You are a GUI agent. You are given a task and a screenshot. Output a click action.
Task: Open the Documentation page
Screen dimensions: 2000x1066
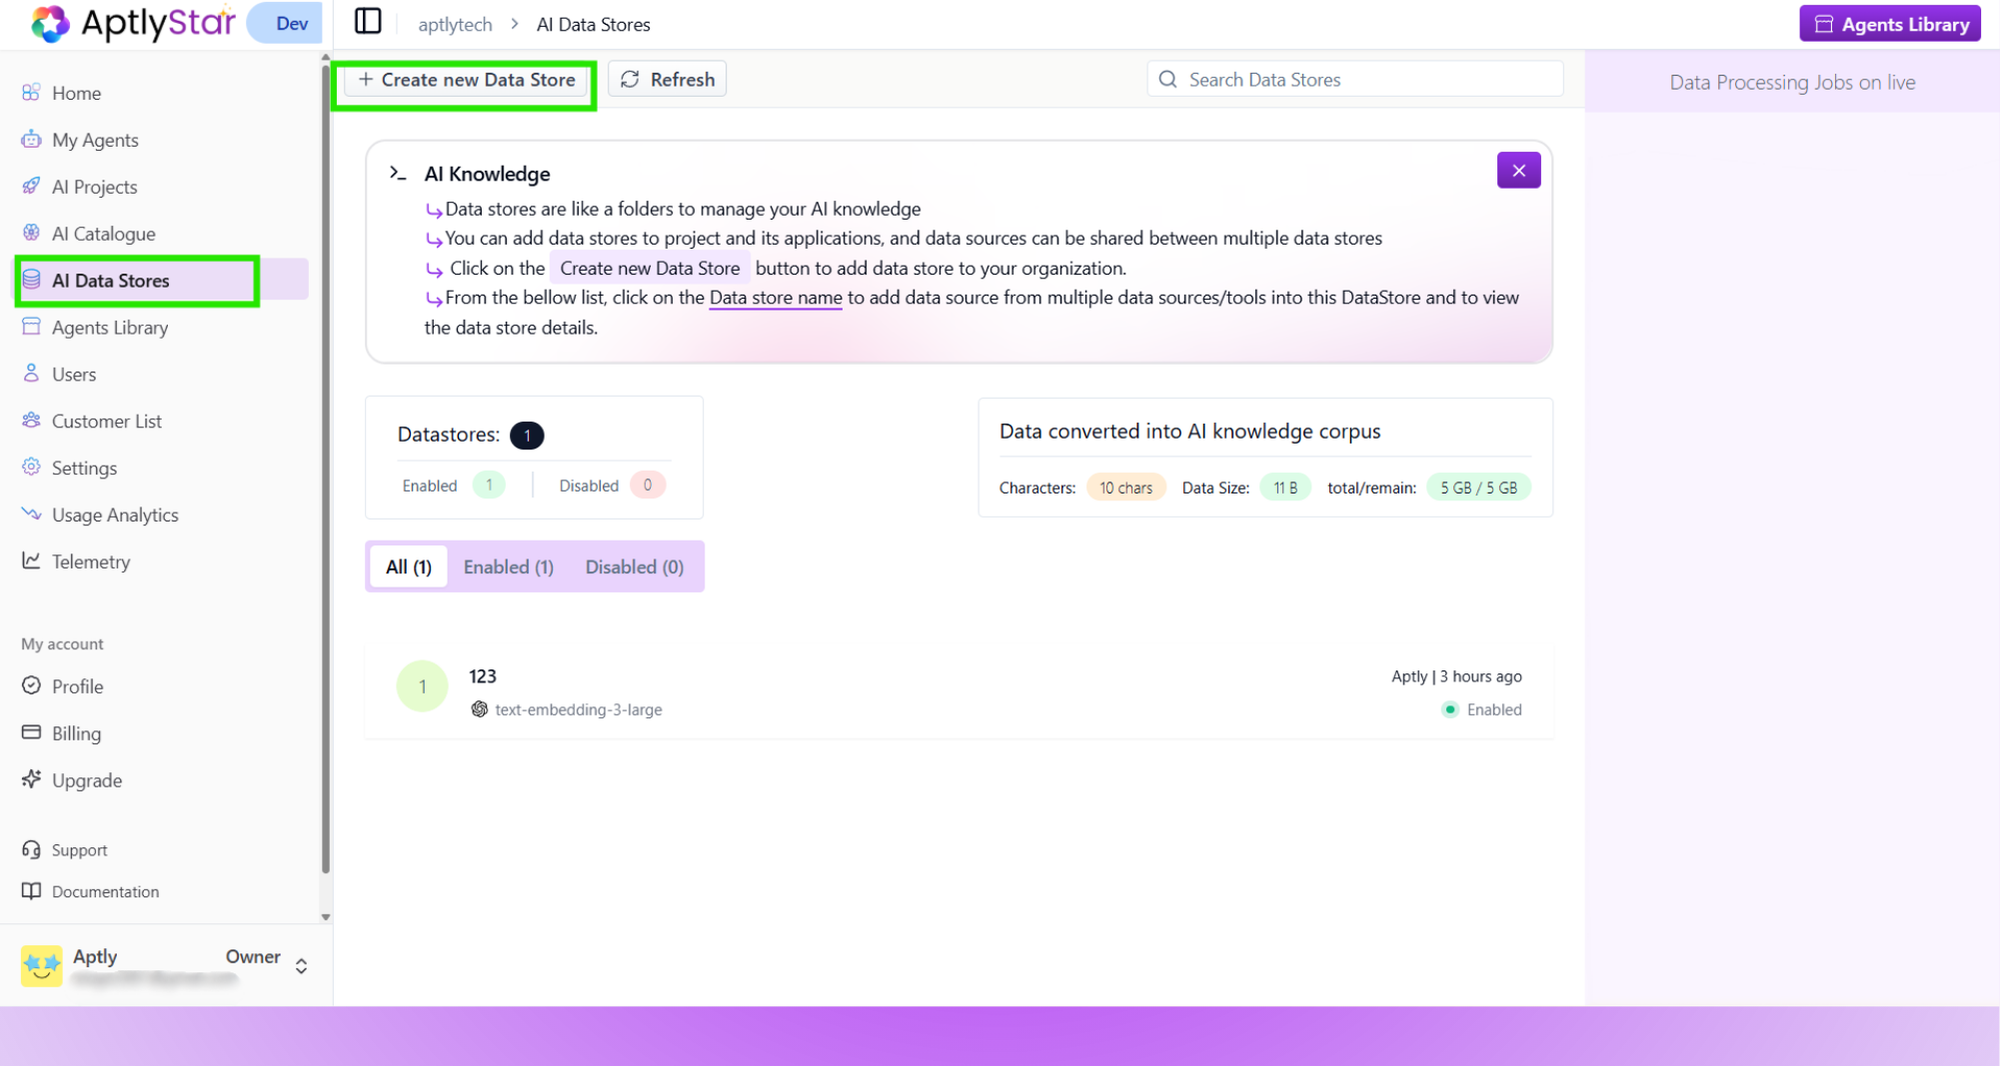point(105,891)
